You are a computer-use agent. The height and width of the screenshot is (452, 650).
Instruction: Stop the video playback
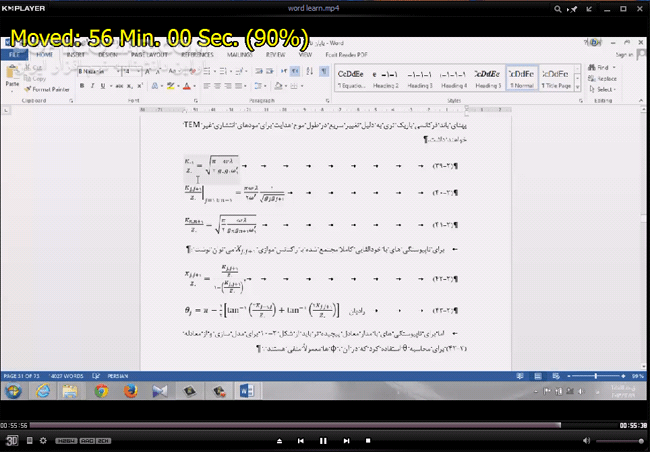click(x=368, y=440)
